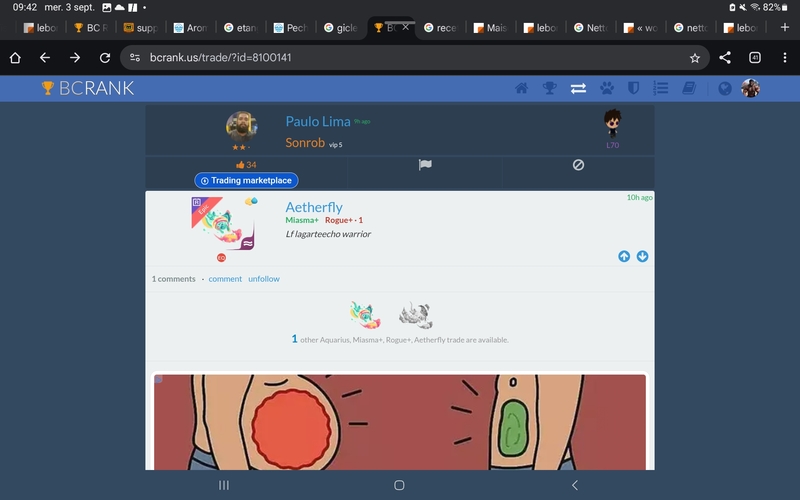Open new browser tab with plus
800x500 pixels.
coord(784,27)
